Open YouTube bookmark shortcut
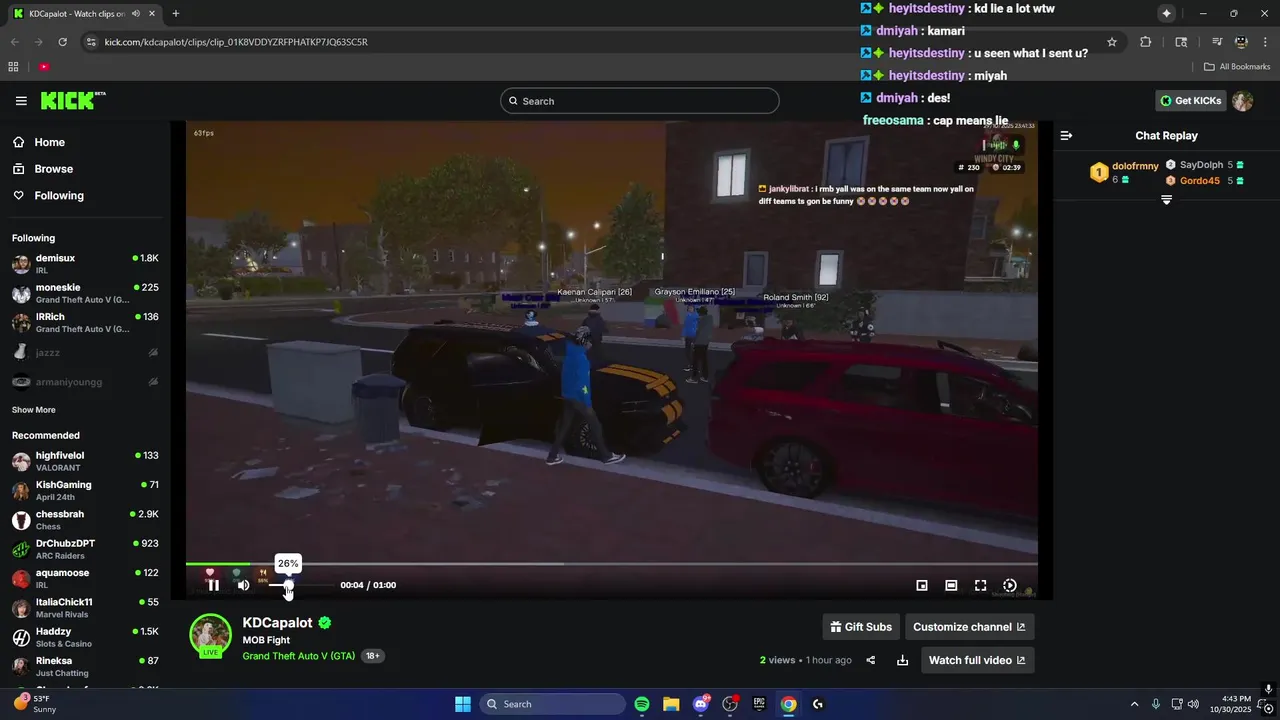Image resolution: width=1280 pixels, height=720 pixels. [x=44, y=67]
